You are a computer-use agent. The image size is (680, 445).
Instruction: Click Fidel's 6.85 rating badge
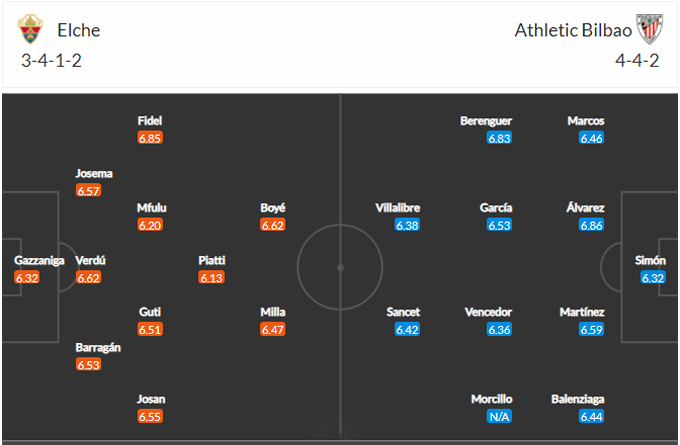coord(150,138)
